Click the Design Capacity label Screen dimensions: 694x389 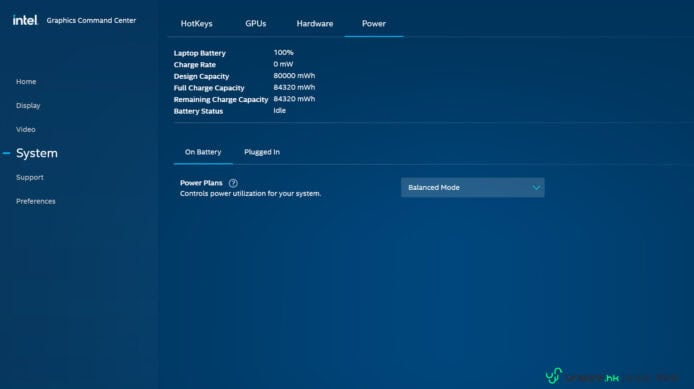coord(201,76)
